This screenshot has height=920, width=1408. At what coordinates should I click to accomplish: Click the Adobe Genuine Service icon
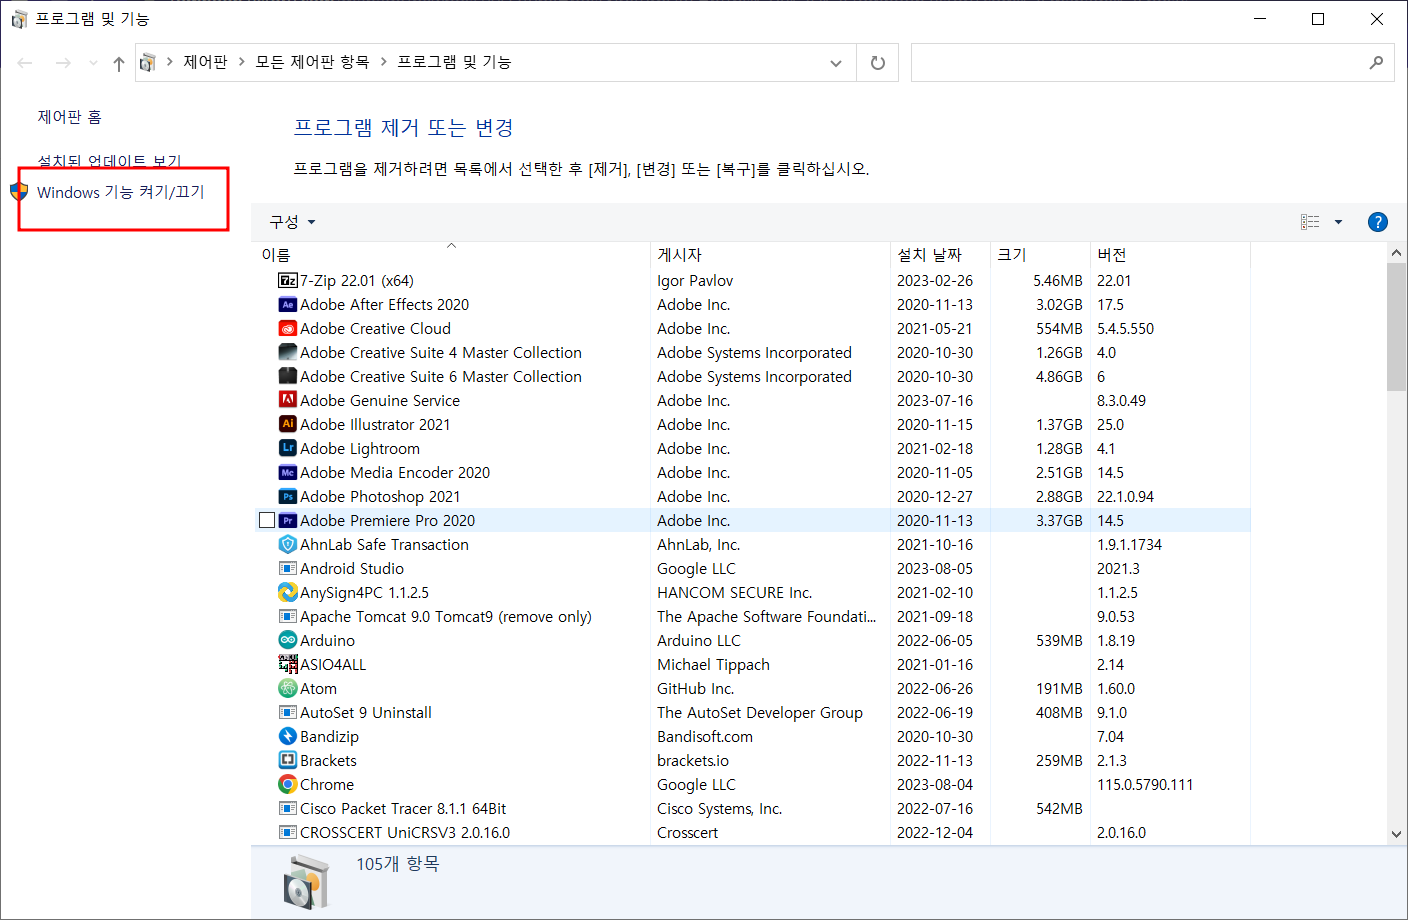click(288, 400)
